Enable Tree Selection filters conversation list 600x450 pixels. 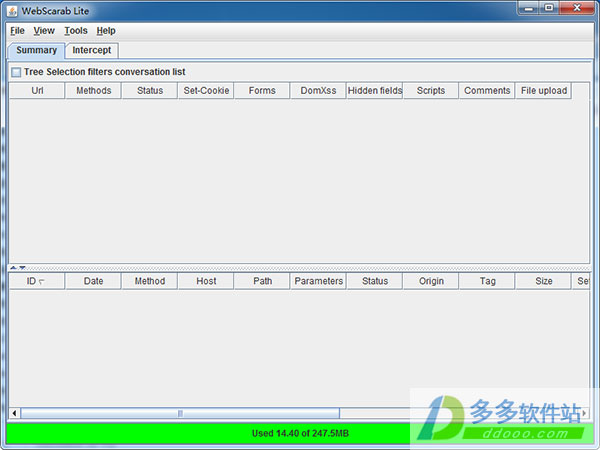click(16, 72)
